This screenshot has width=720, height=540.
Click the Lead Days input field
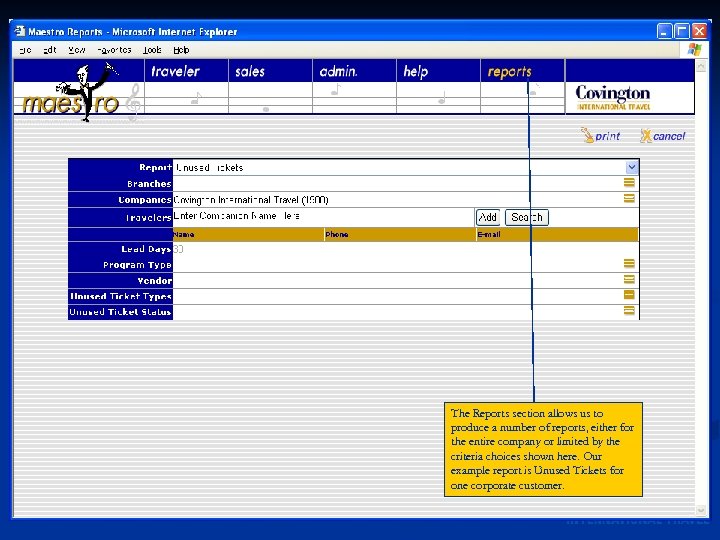(x=406, y=249)
